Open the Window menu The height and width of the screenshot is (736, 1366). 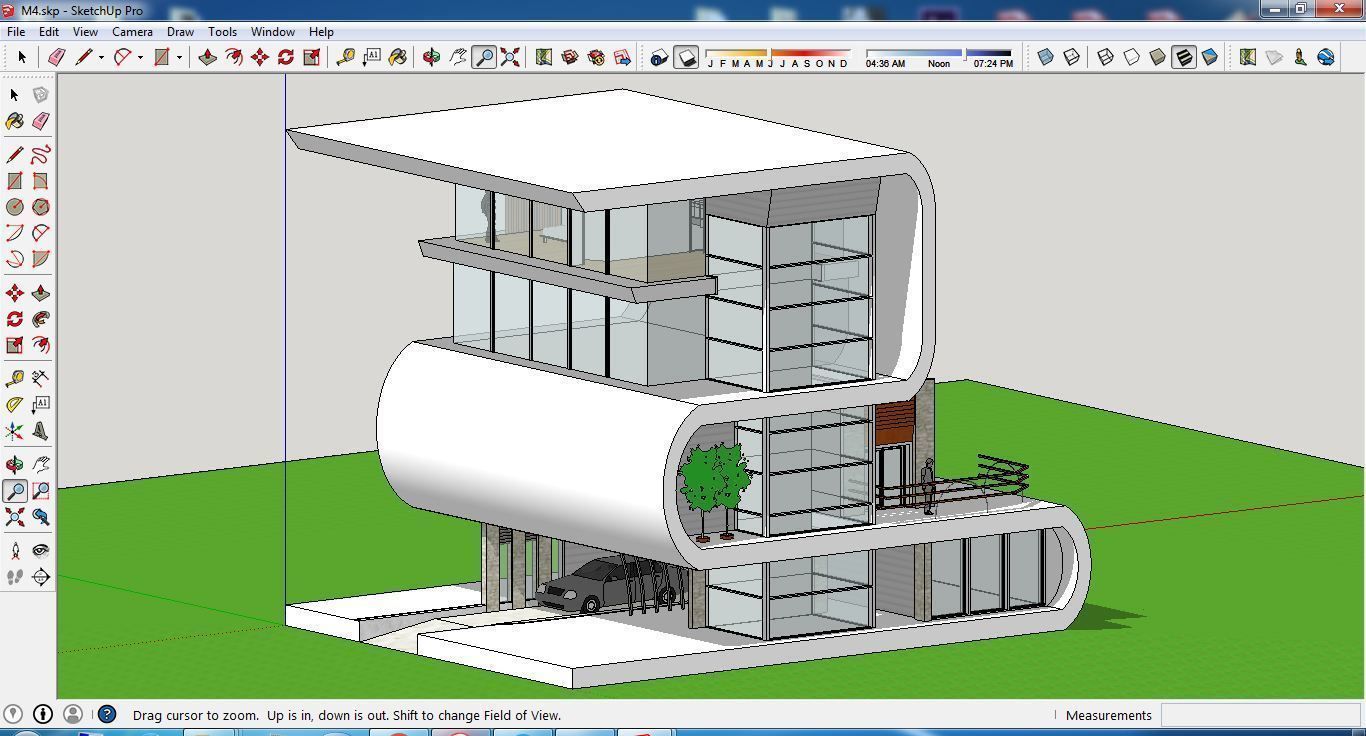pyautogui.click(x=272, y=31)
